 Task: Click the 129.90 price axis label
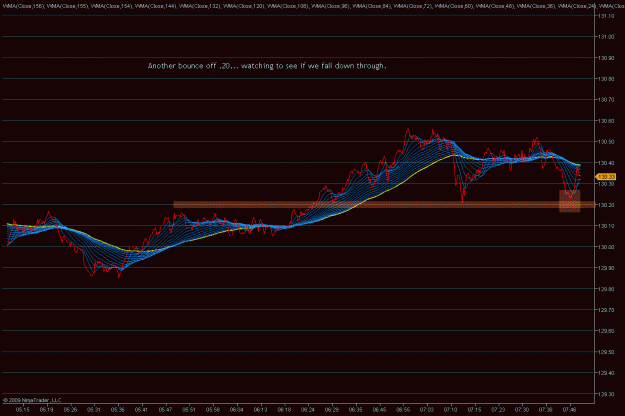pos(606,268)
